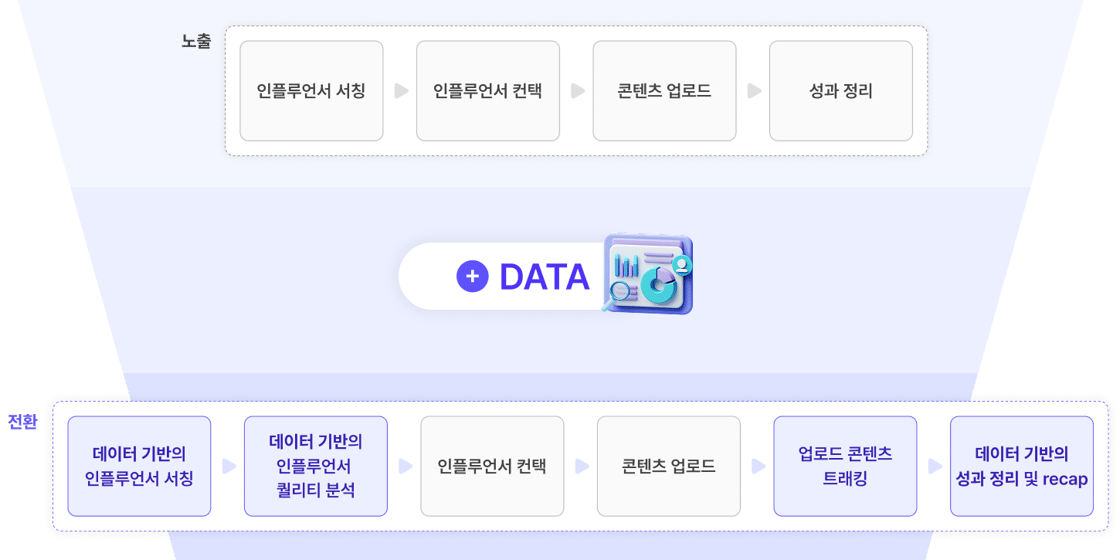Click the arrow after top-row 인플루언서 서칭 box
Screen dimensions: 1120x560
pyautogui.click(x=401, y=91)
